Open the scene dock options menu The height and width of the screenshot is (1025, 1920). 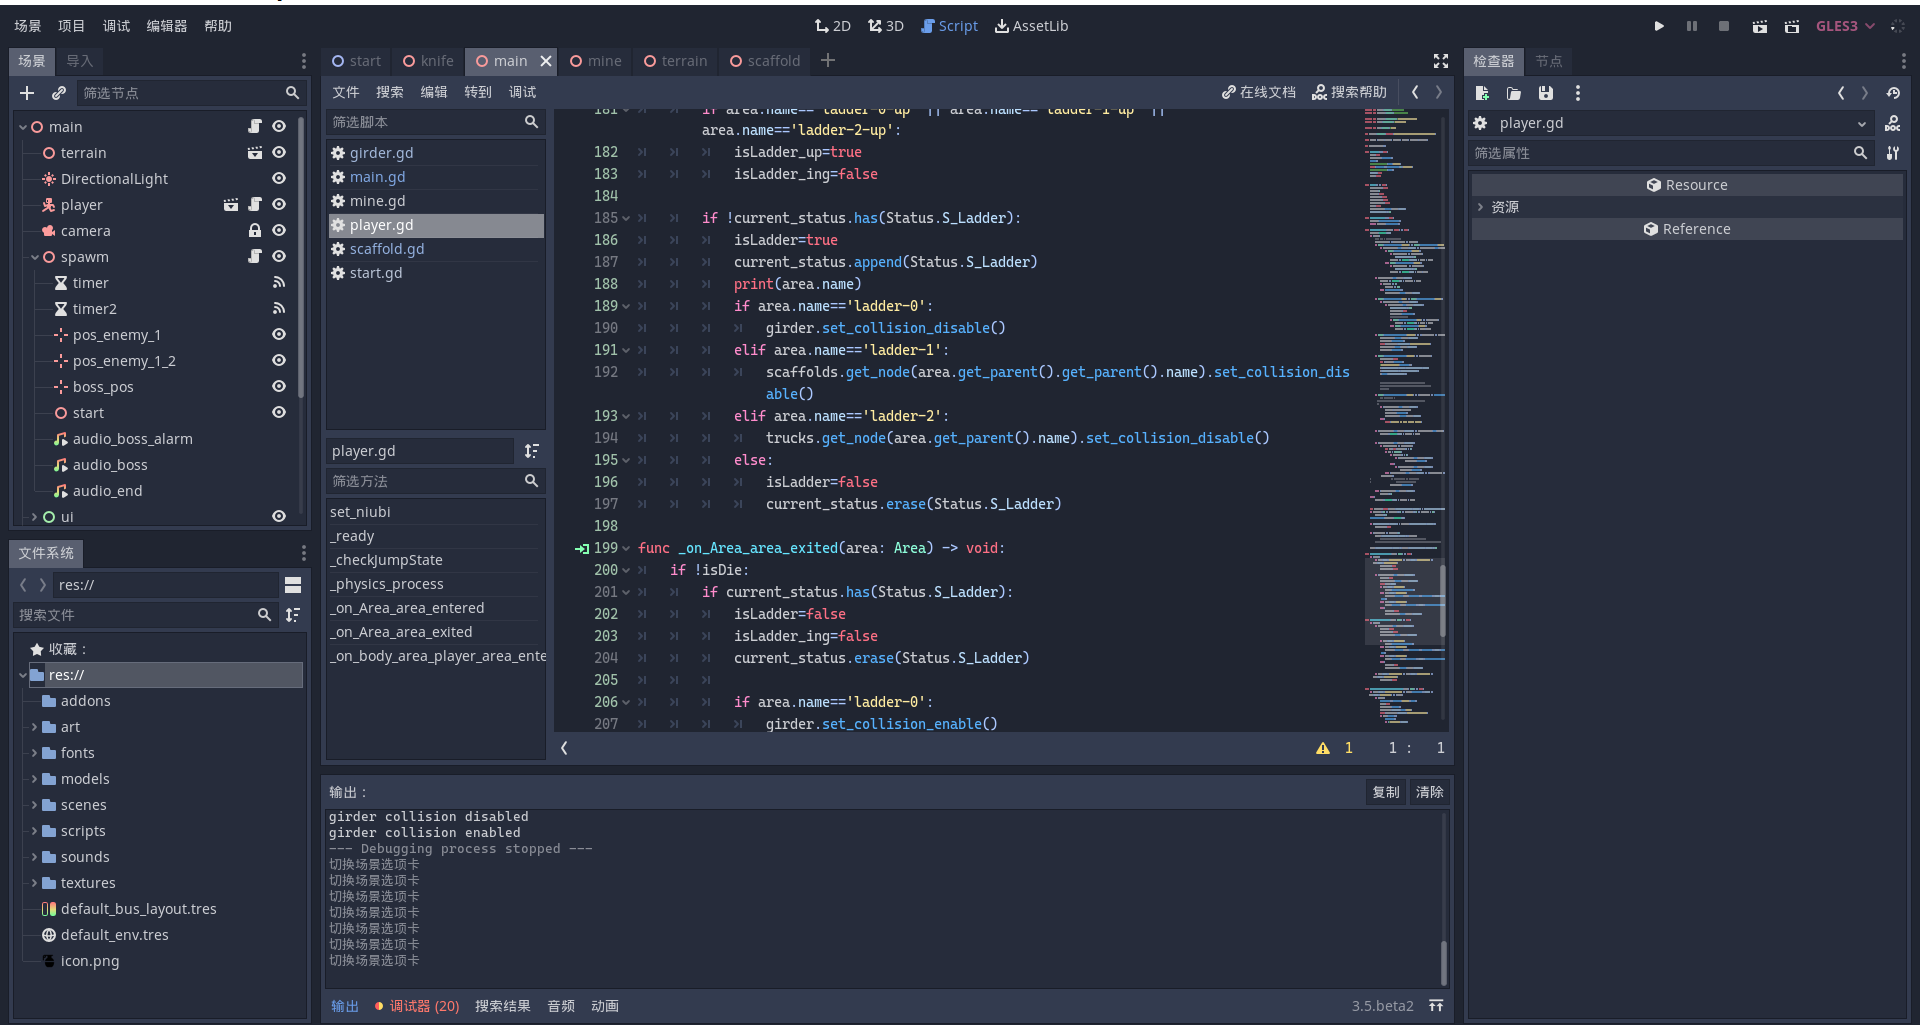tap(304, 61)
